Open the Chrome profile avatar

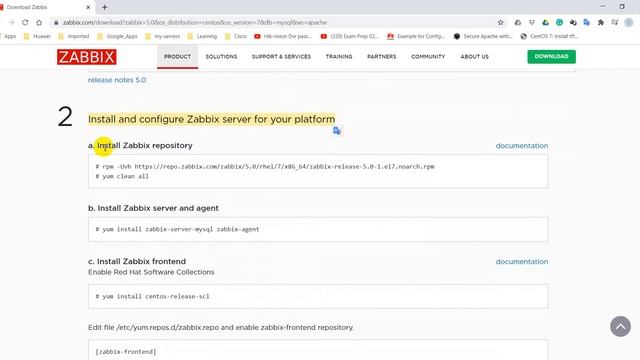pos(629,22)
